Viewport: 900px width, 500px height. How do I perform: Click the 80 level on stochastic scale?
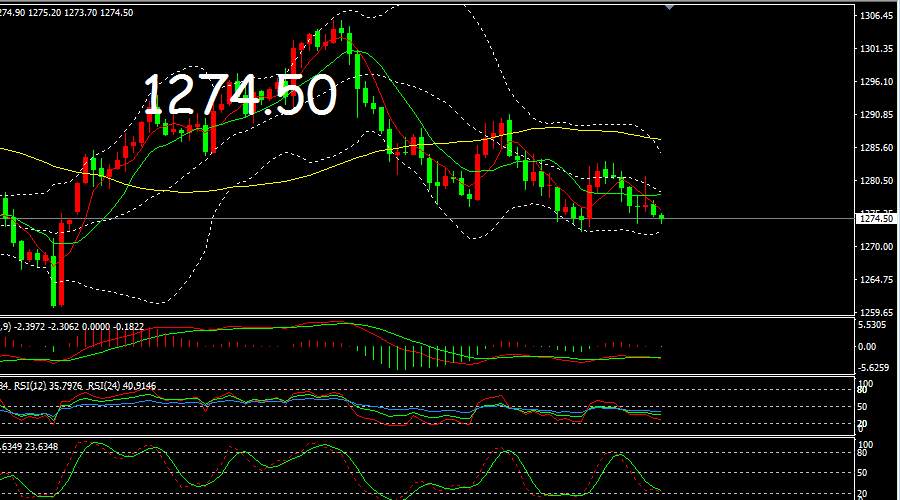click(x=862, y=453)
